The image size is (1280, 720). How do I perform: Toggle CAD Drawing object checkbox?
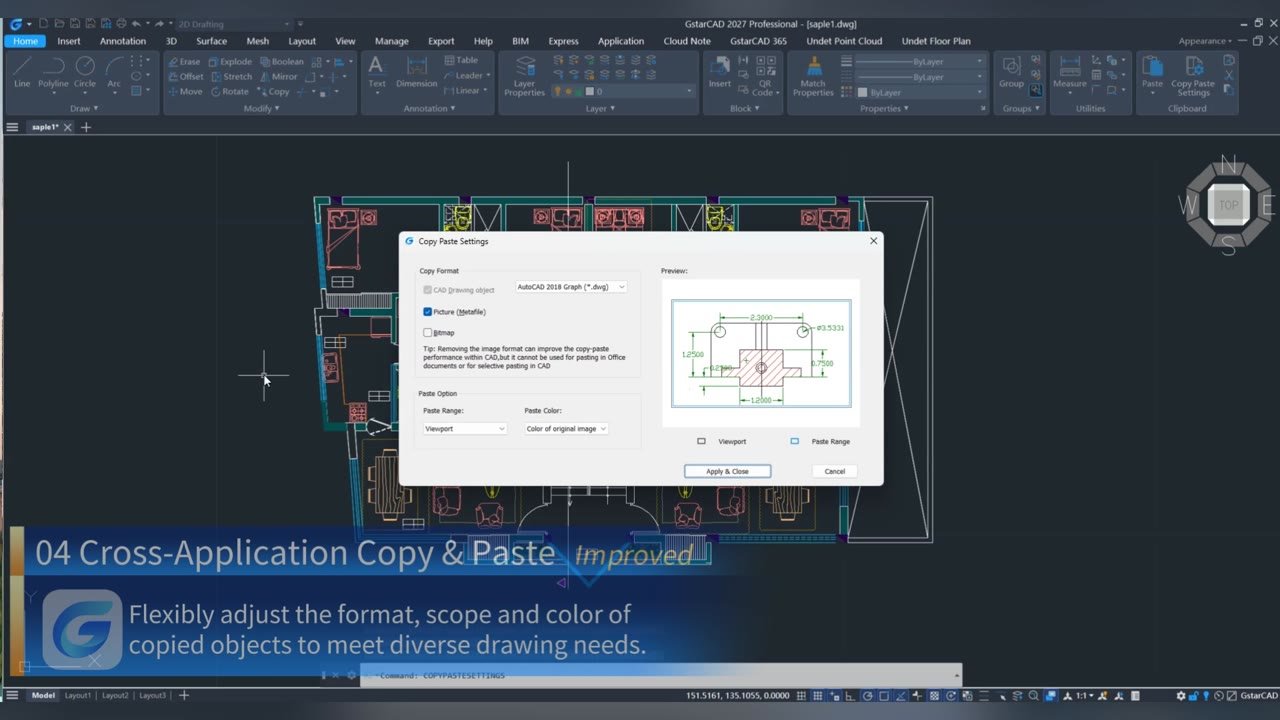(428, 290)
